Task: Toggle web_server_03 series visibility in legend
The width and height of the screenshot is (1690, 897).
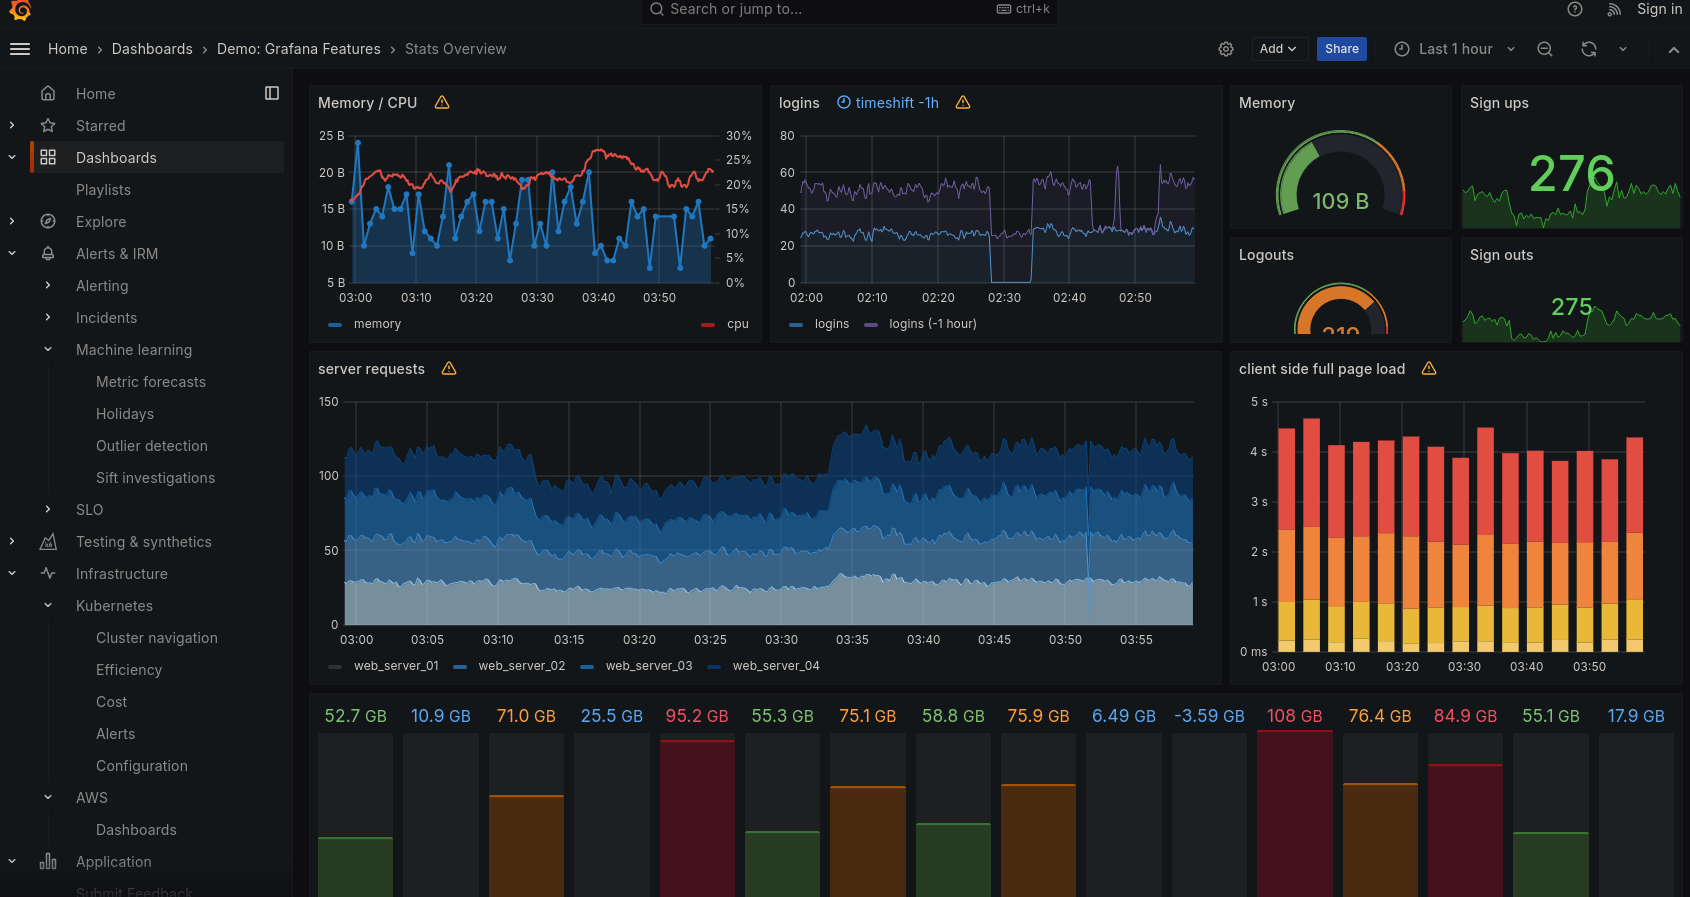Action: [x=648, y=666]
